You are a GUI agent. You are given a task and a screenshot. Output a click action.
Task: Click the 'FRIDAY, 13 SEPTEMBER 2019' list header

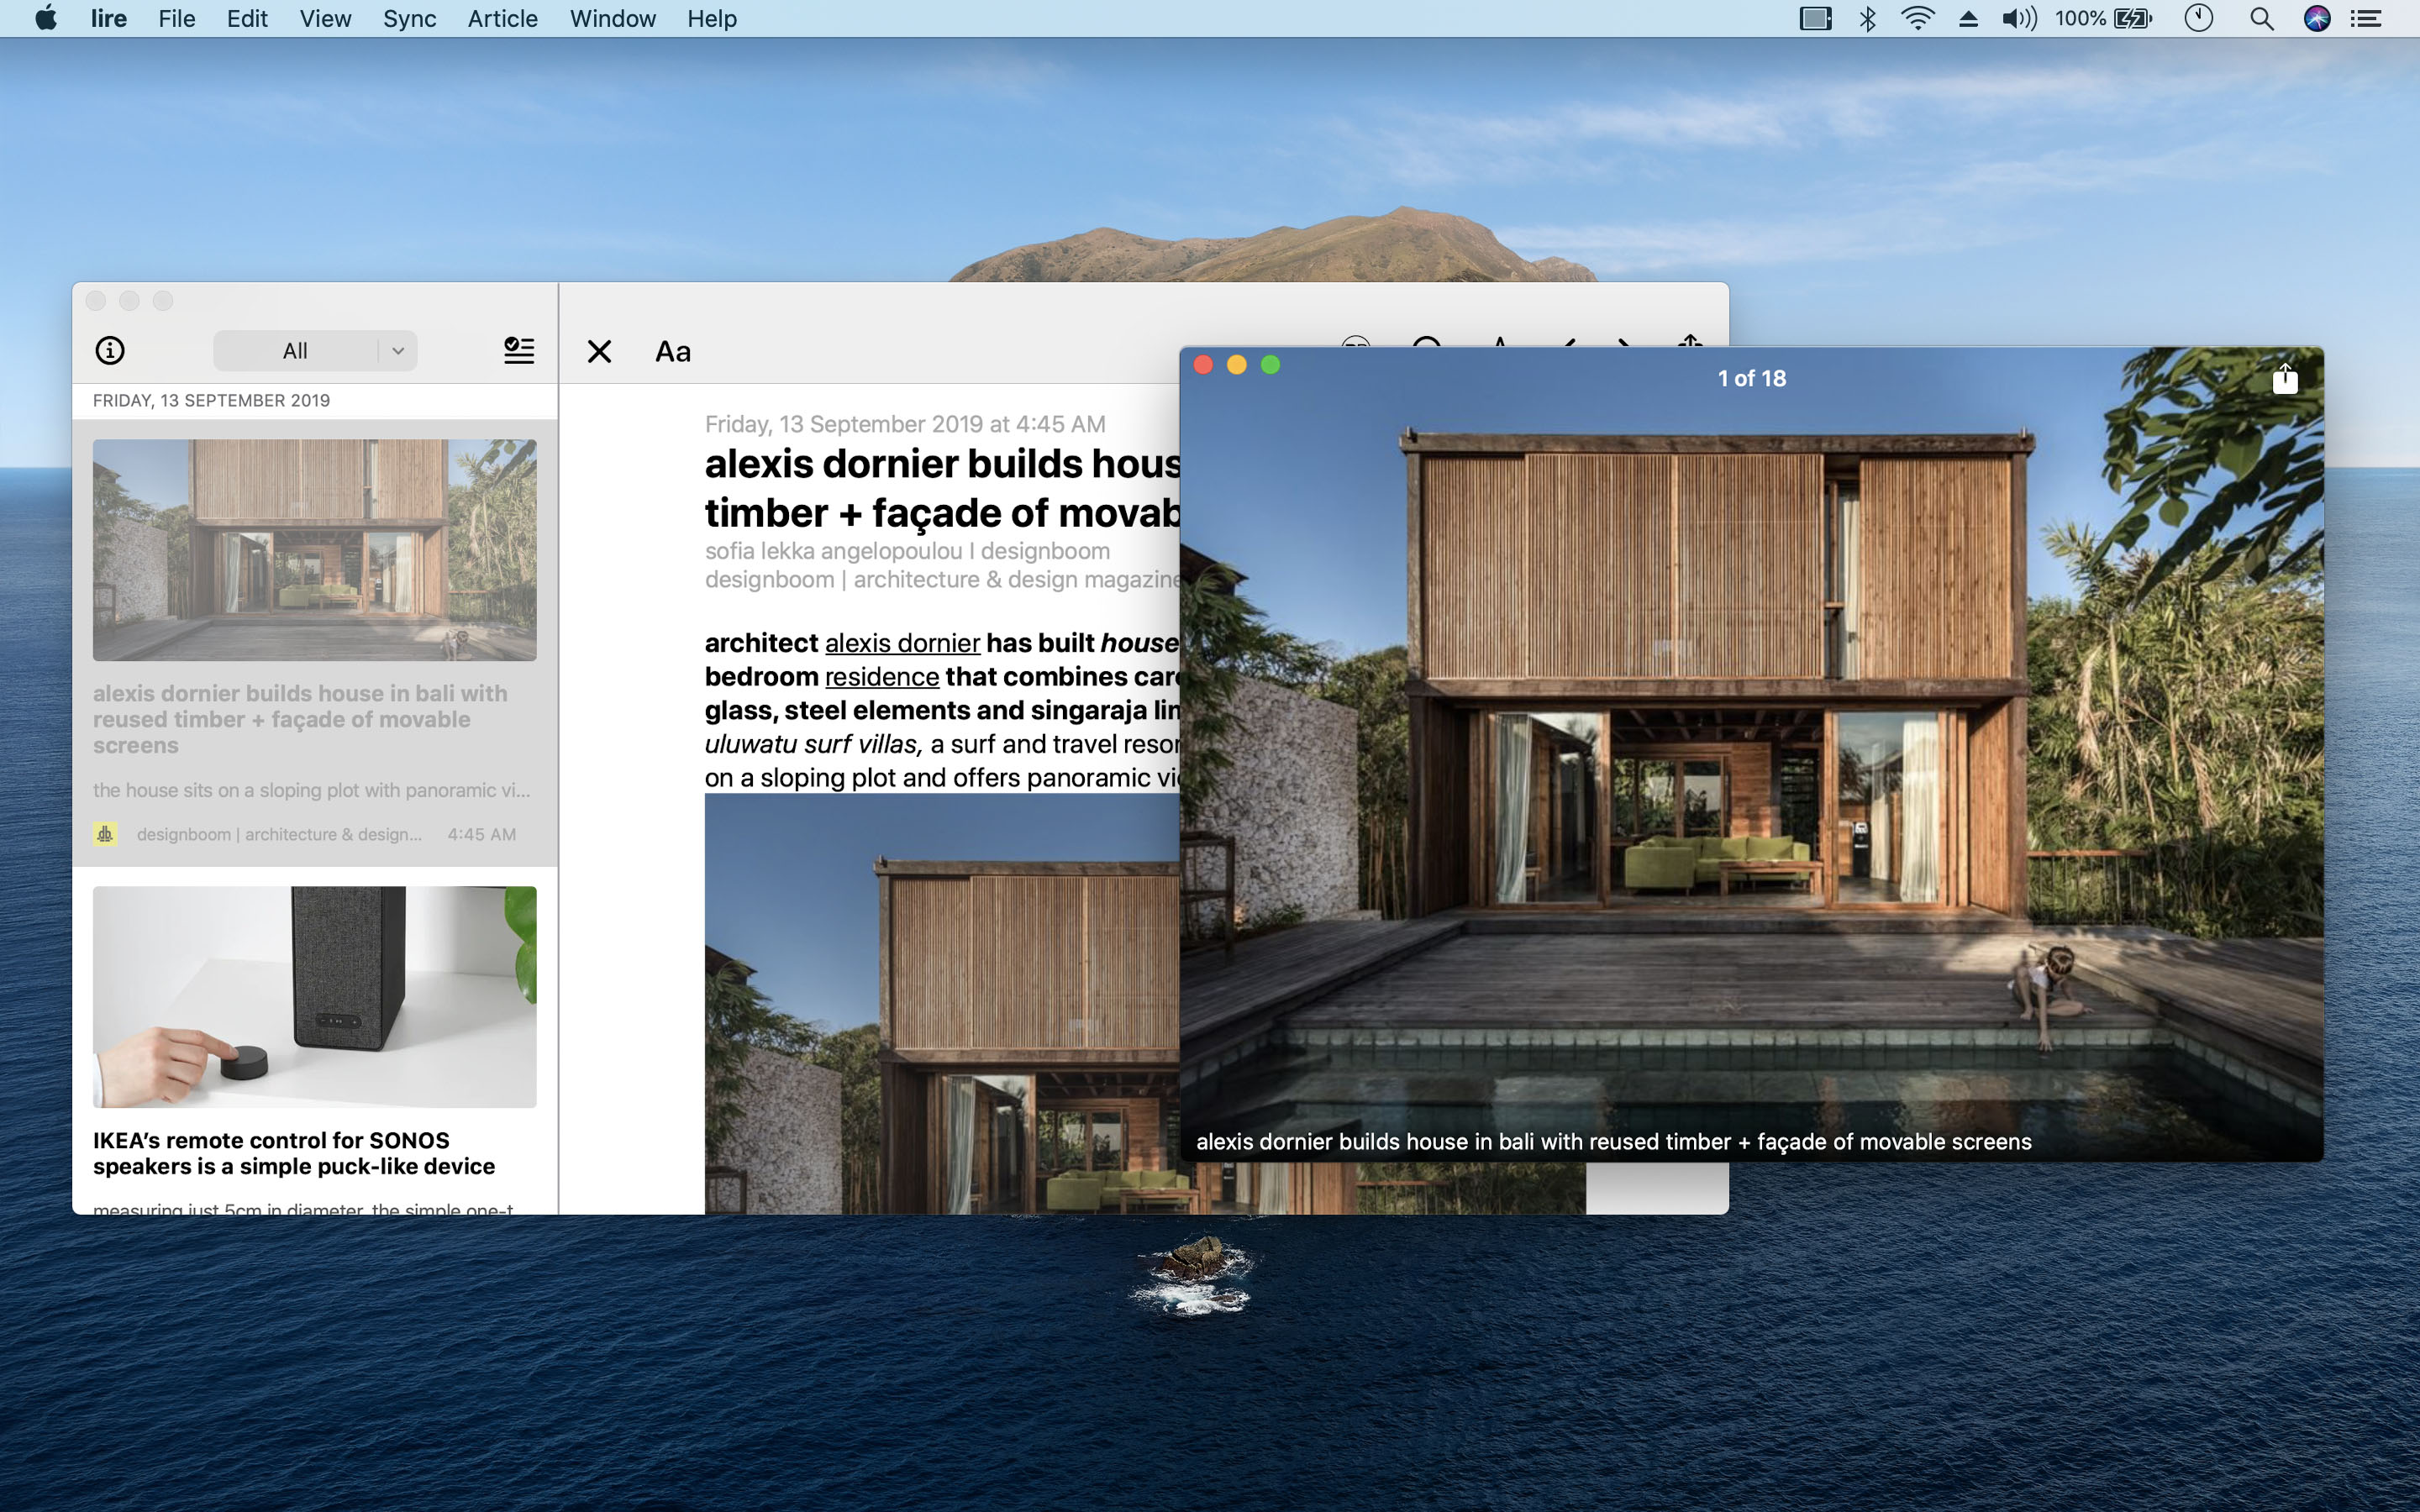pos(211,400)
